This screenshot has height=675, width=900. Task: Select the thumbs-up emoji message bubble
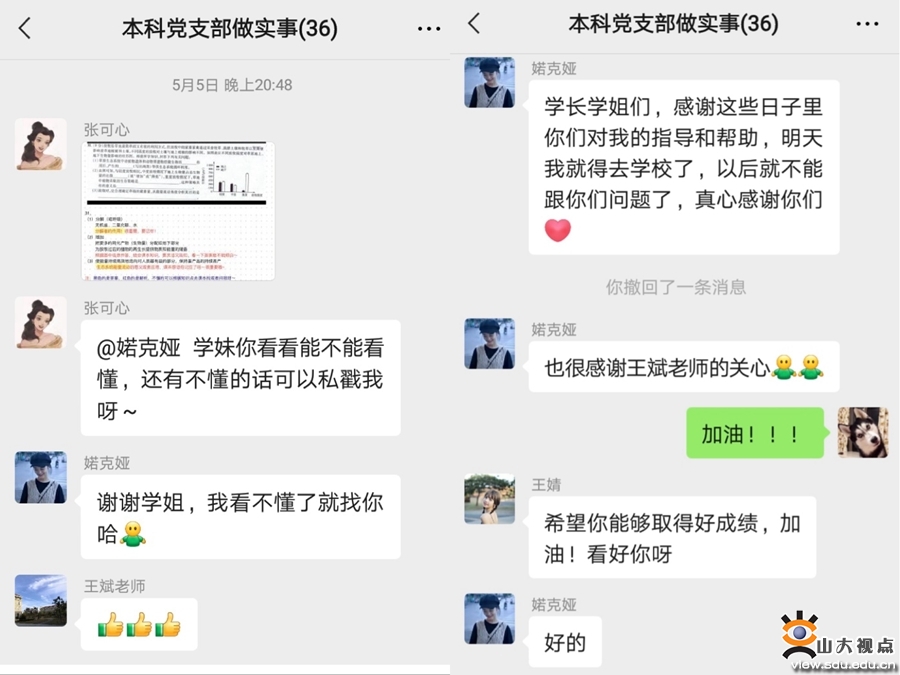139,624
